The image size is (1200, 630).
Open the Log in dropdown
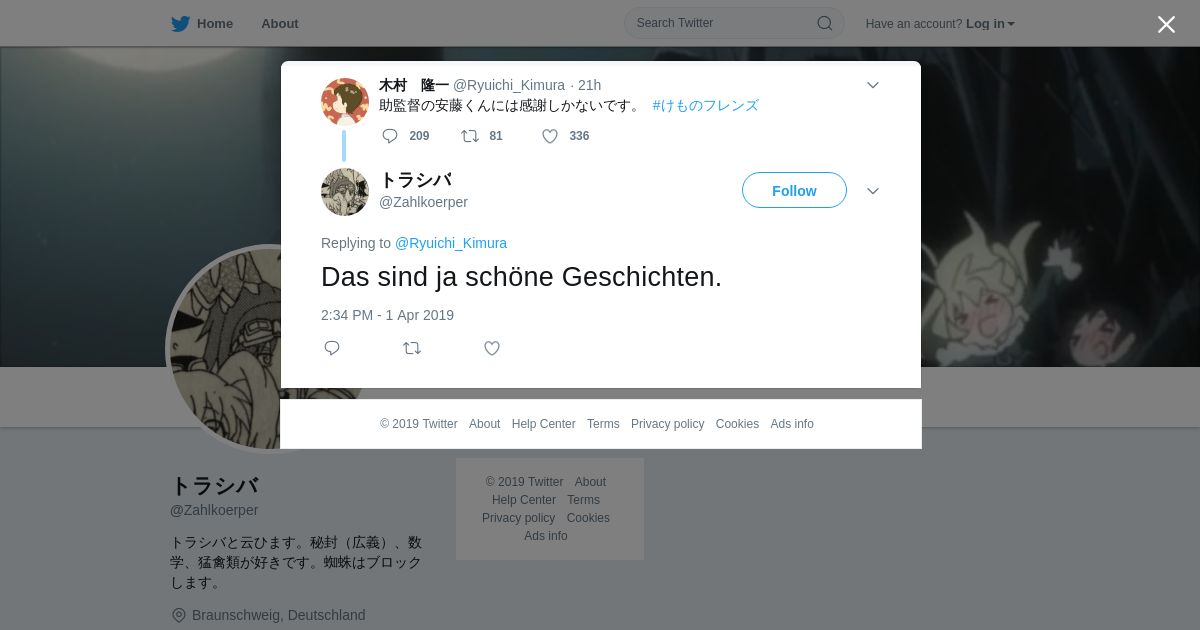click(990, 24)
